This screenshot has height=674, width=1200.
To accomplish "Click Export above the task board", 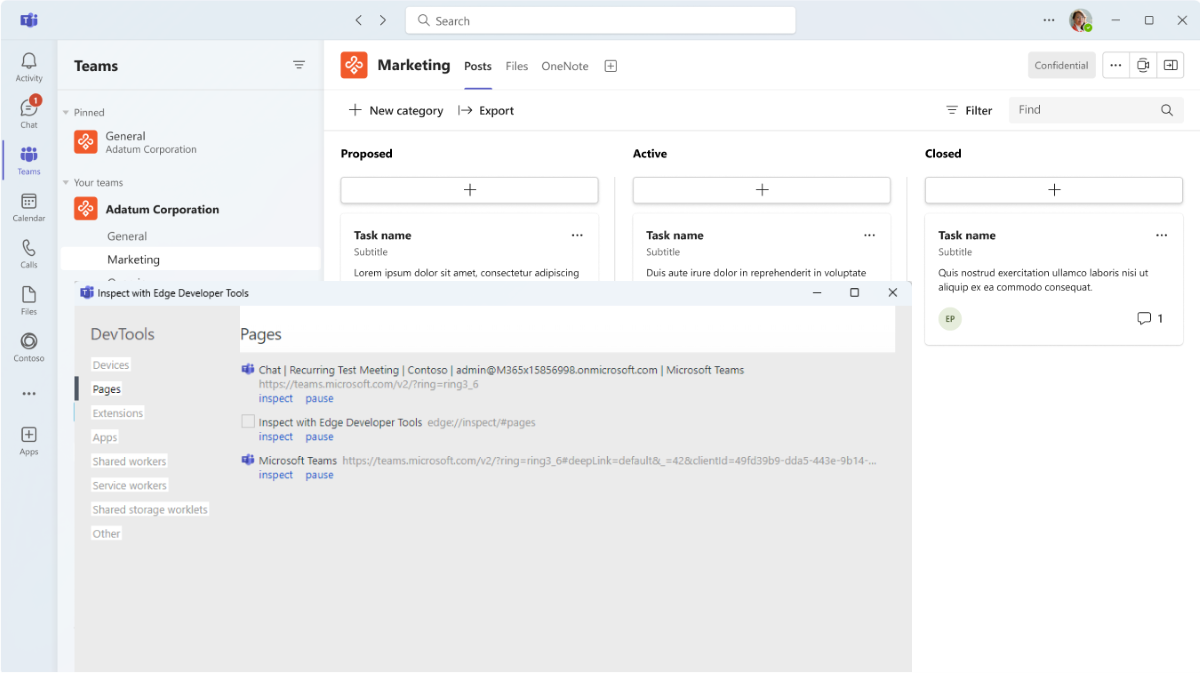I will [x=494, y=110].
